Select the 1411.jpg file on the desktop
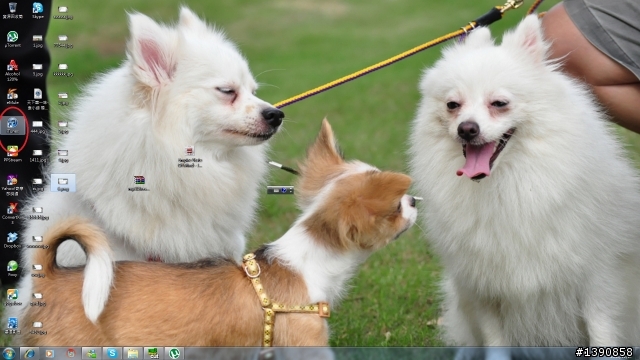This screenshot has width=640, height=360. (38, 156)
